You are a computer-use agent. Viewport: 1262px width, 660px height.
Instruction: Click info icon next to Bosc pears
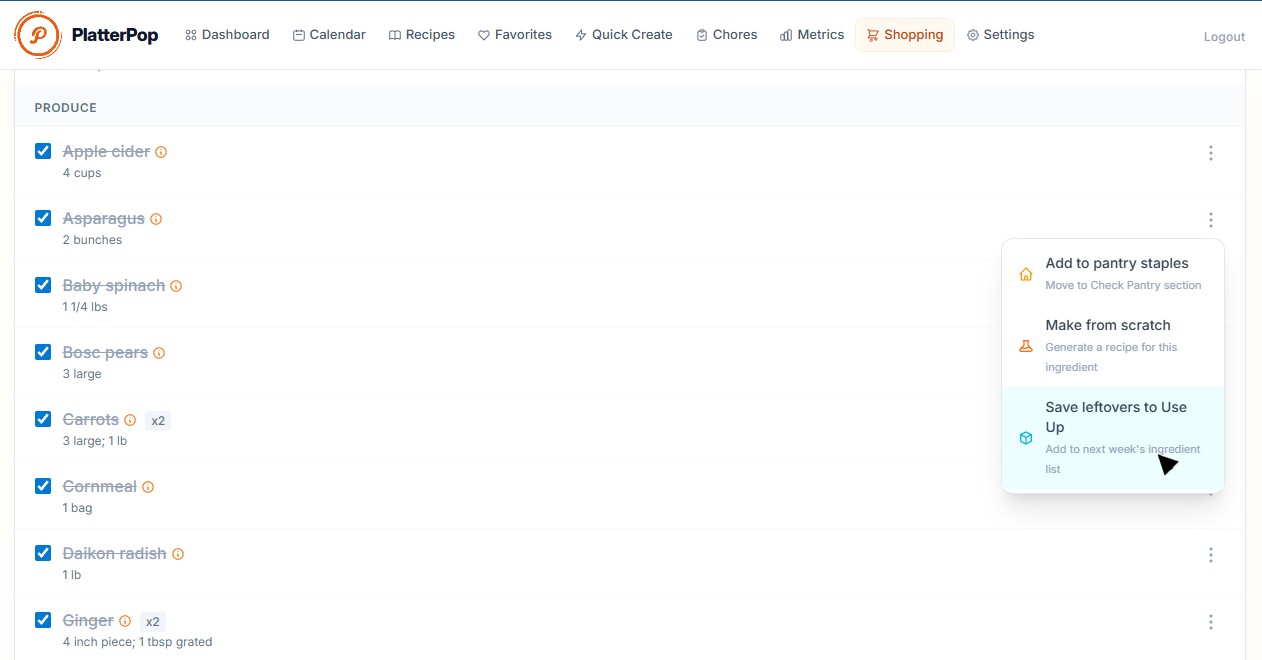(159, 353)
